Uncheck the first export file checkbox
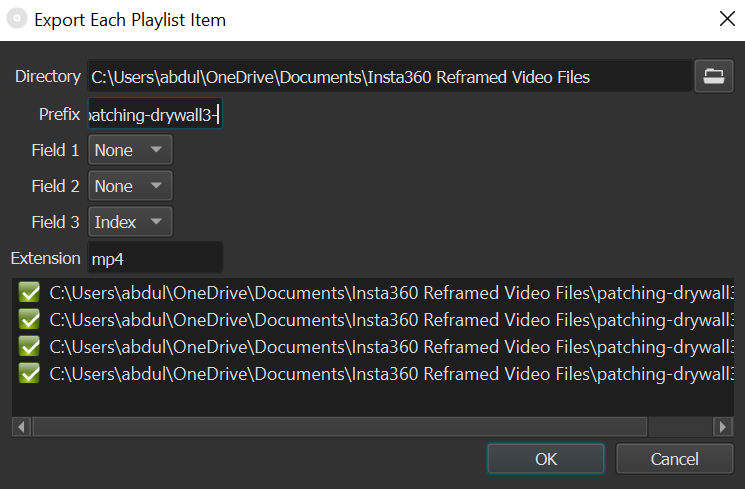The height and width of the screenshot is (489, 745). [29, 292]
